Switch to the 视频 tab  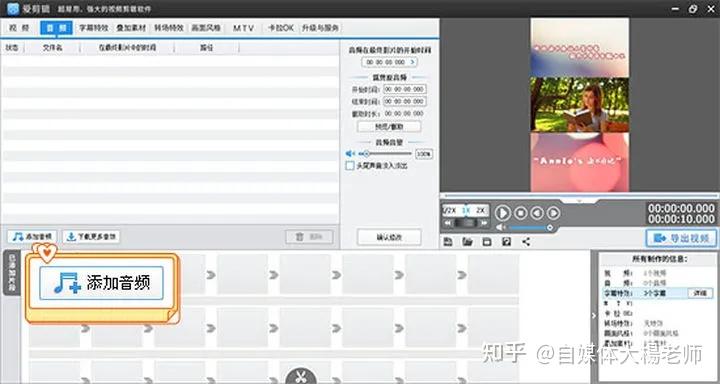click(19, 28)
